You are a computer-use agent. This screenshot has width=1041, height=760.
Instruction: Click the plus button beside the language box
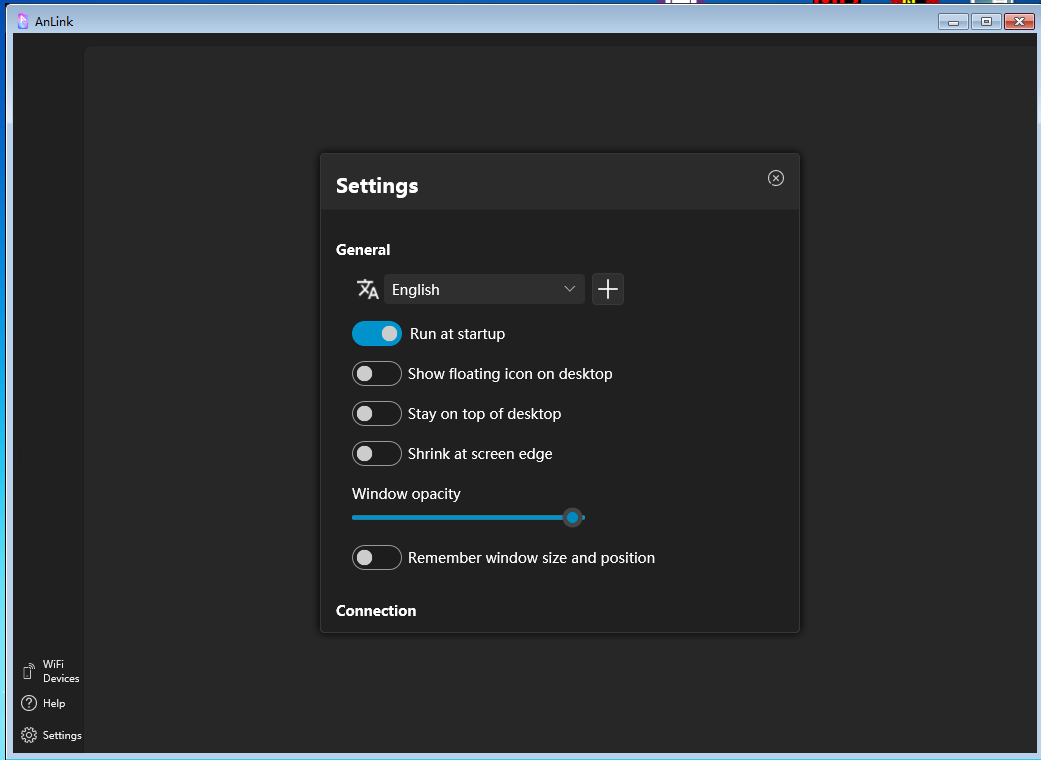608,289
